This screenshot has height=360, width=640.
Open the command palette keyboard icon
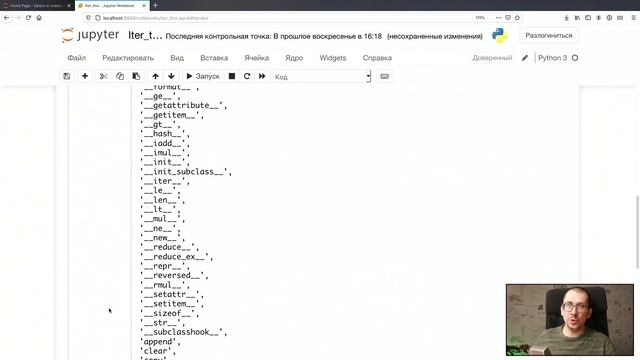pyautogui.click(x=384, y=76)
